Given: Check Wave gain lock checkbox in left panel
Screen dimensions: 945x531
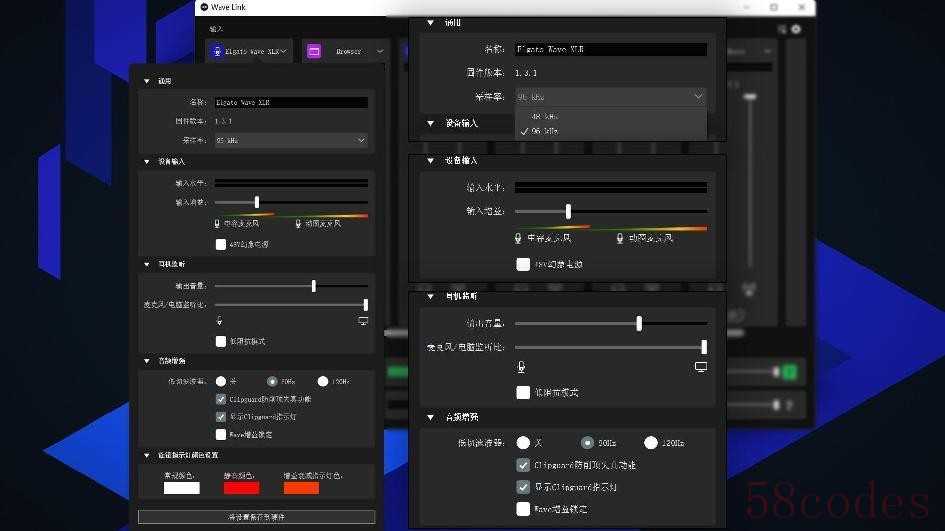Looking at the screenshot, I should tap(221, 434).
